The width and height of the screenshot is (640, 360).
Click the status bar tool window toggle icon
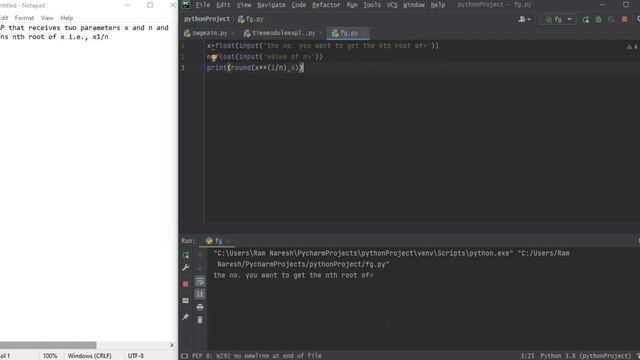coord(184,356)
